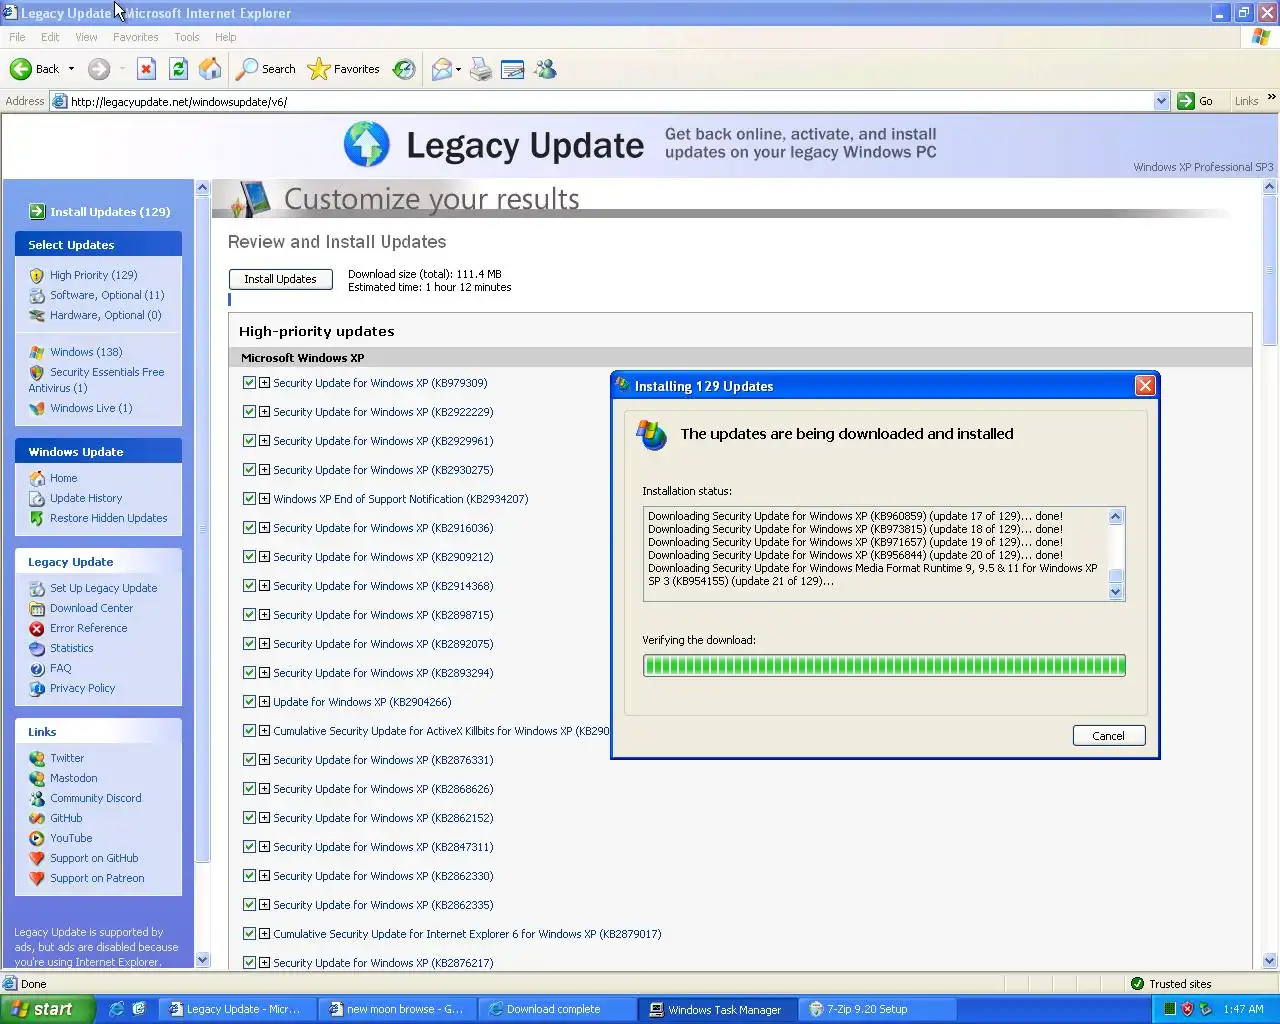Open the Edit menu
The width and height of the screenshot is (1280, 1024).
click(50, 37)
